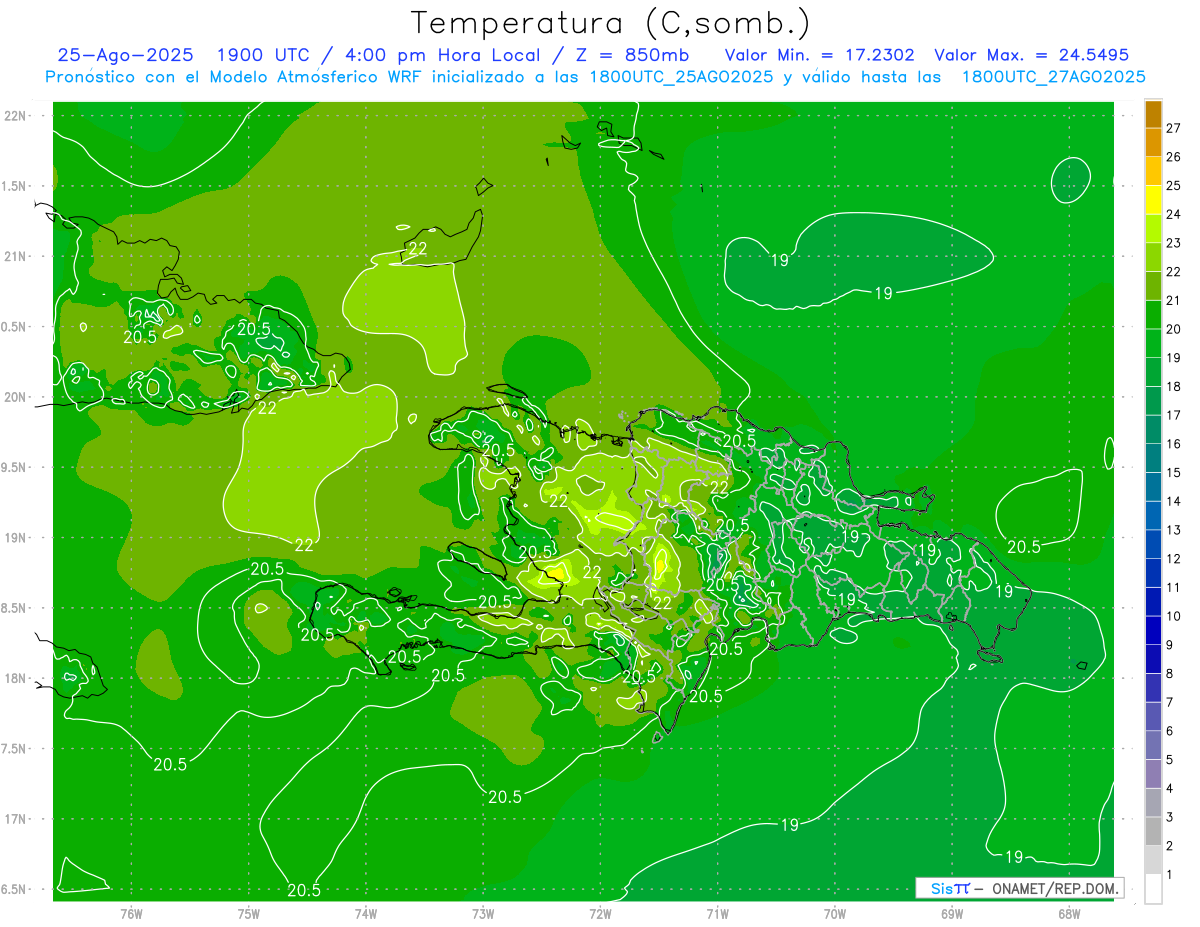This screenshot has height=927, width=1200.
Task: Click the "69W" longitude axis label
Action: click(952, 914)
